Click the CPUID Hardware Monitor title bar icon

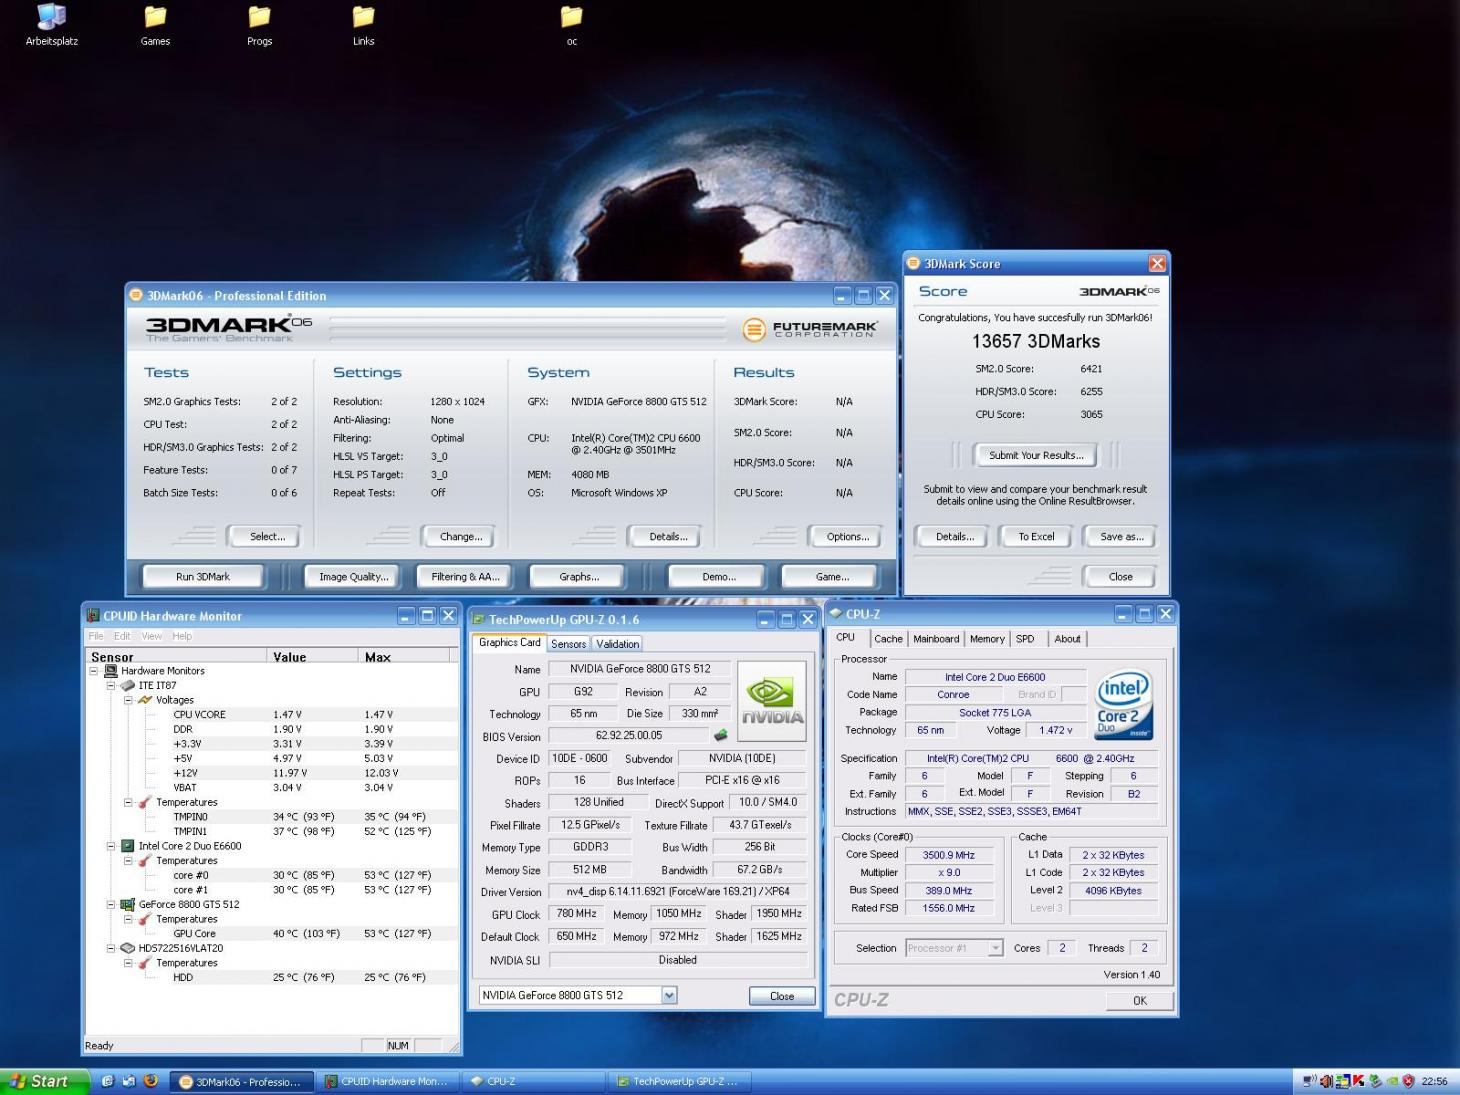93,616
